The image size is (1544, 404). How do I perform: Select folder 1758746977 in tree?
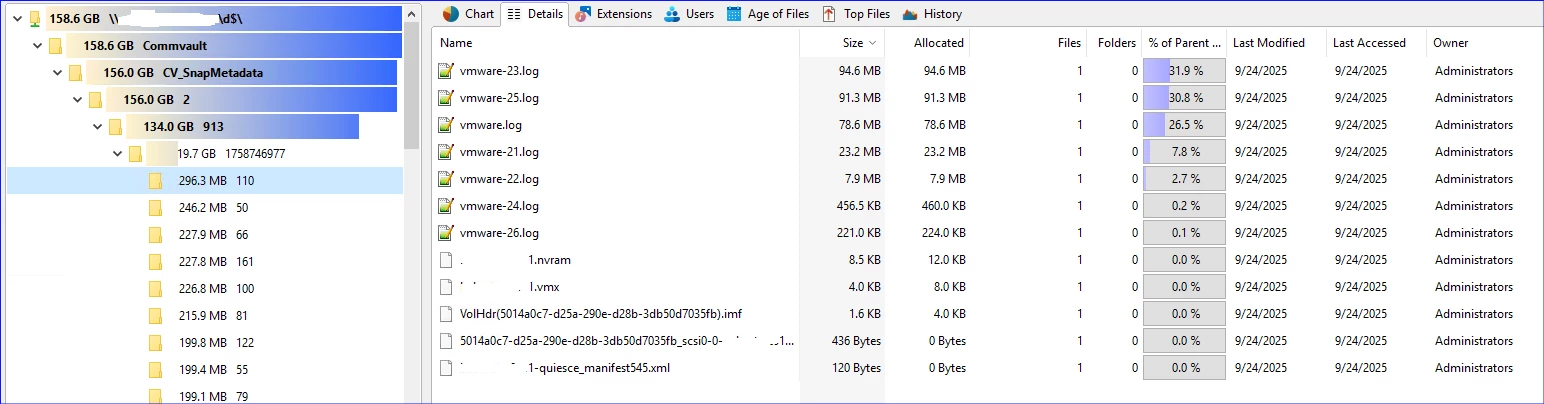[216, 154]
